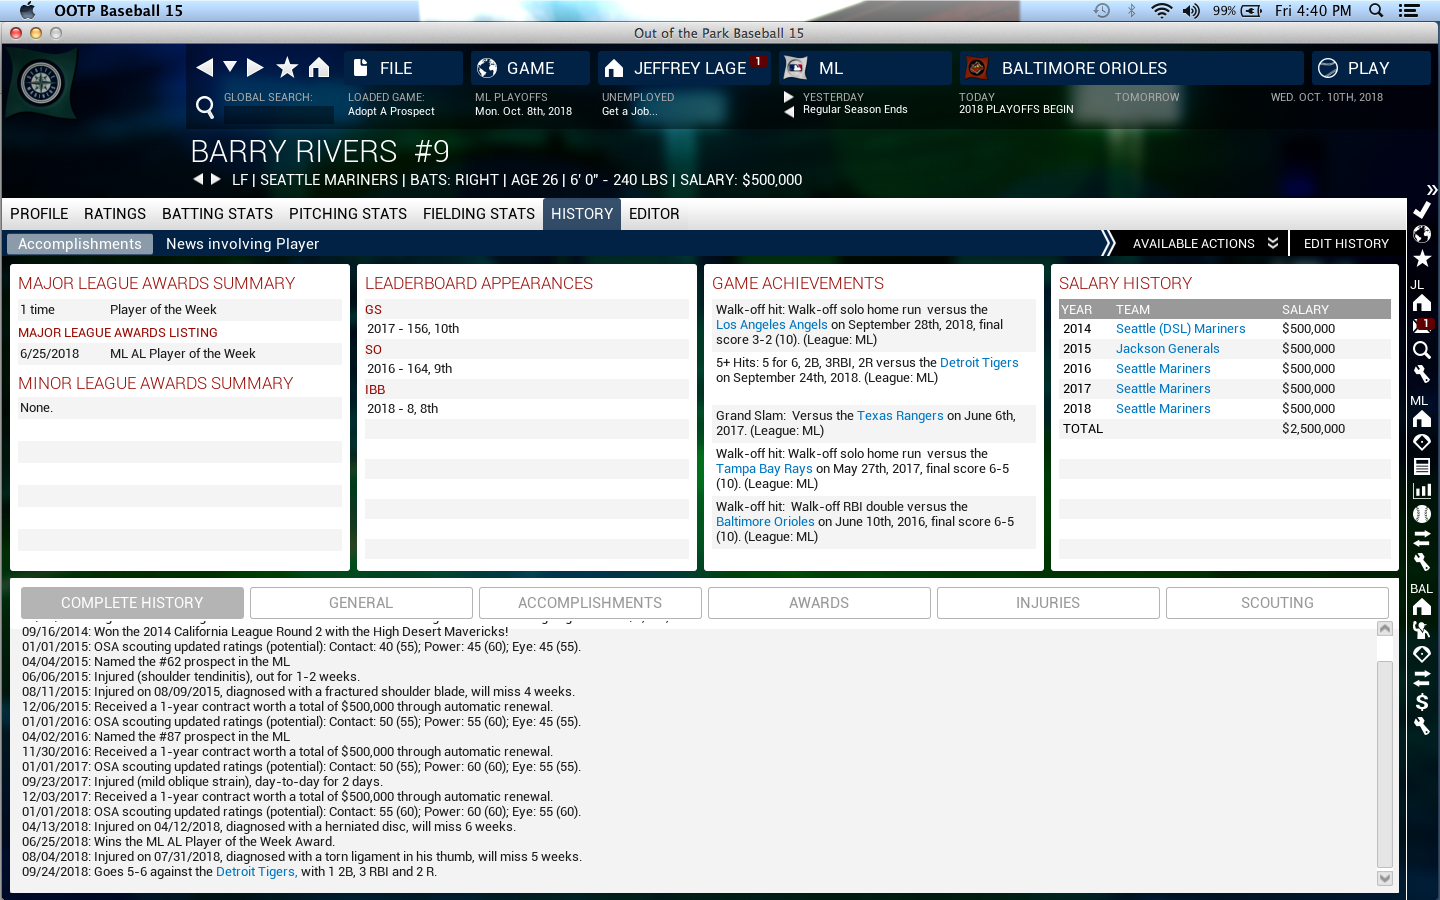This screenshot has height=900, width=1440.
Task: Open the GAME menu
Action: 530,68
